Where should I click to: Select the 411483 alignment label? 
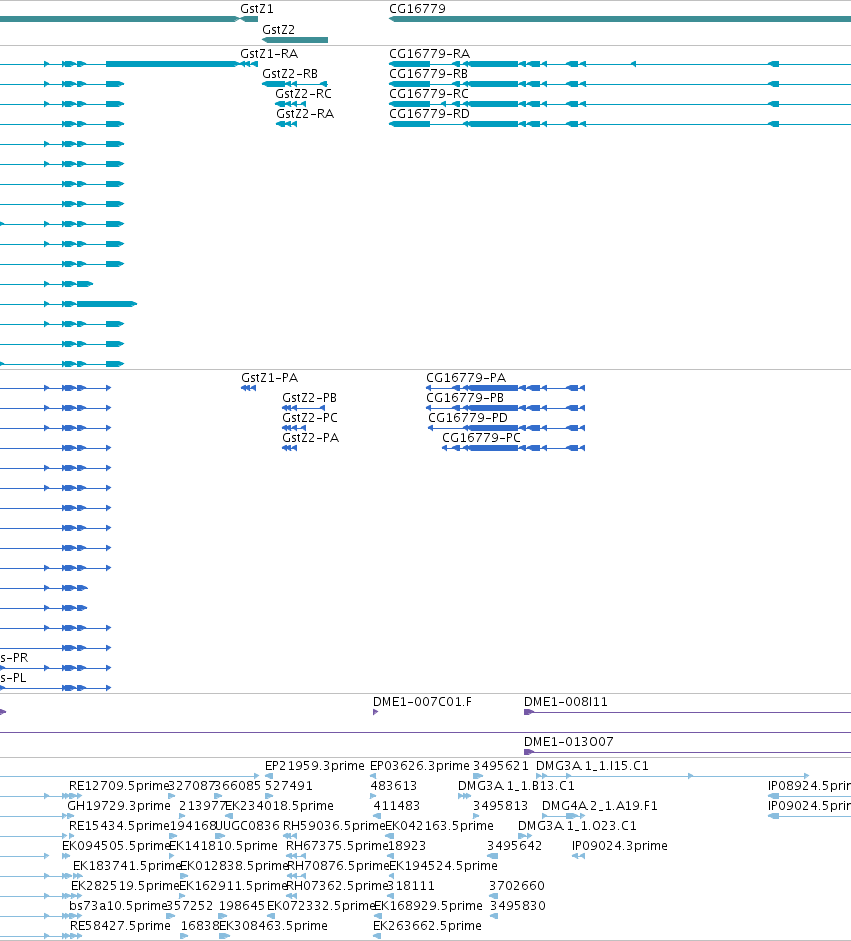tap(397, 805)
